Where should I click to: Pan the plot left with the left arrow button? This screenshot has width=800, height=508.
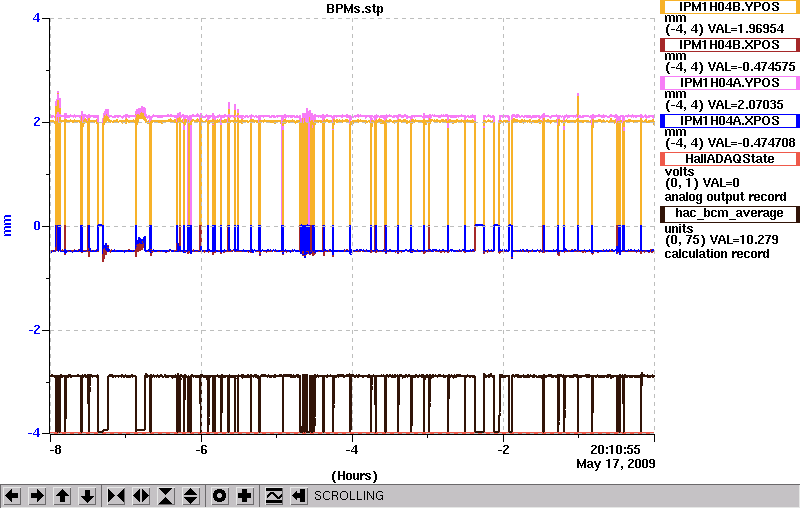tap(12, 496)
